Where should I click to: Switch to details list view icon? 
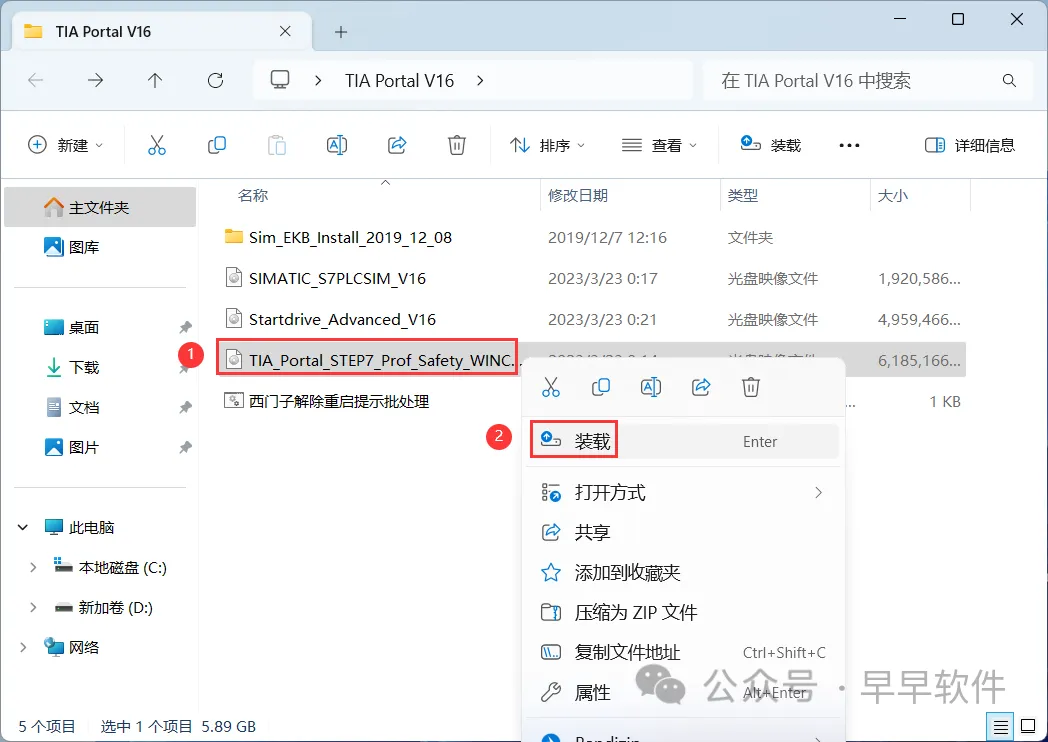tap(1000, 727)
